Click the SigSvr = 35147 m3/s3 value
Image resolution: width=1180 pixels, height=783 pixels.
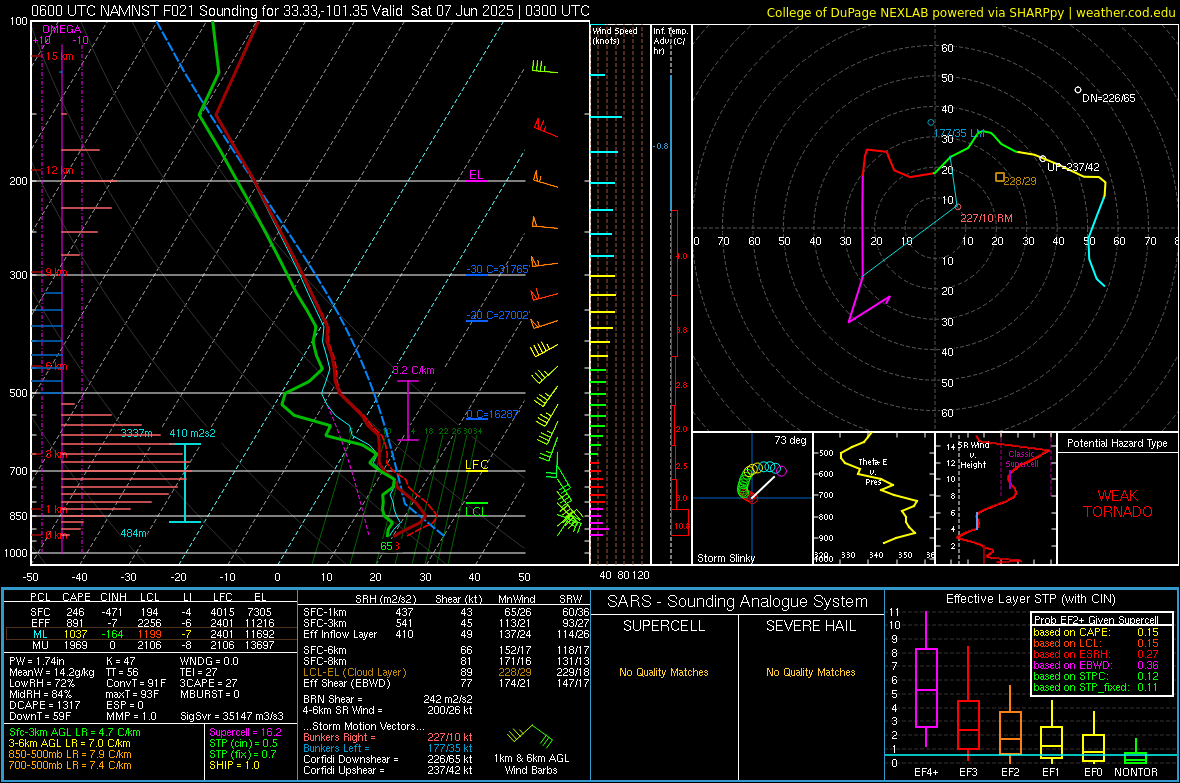(x=232, y=716)
